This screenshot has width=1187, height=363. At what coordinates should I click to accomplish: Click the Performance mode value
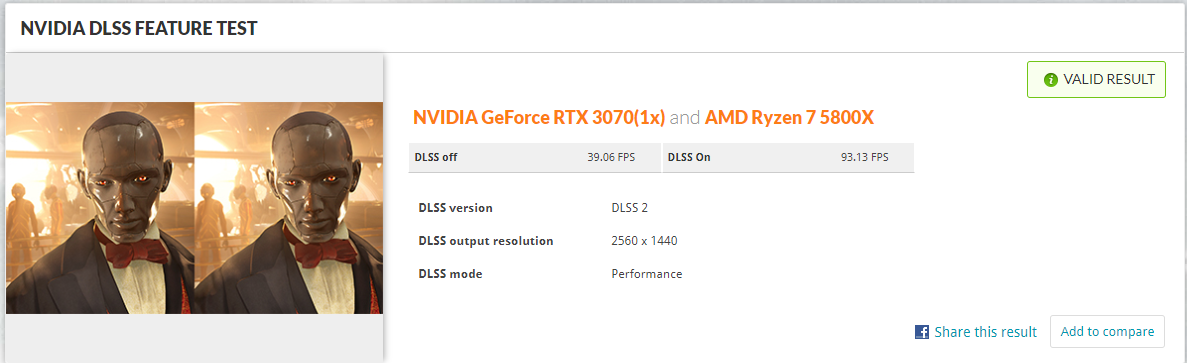646,274
